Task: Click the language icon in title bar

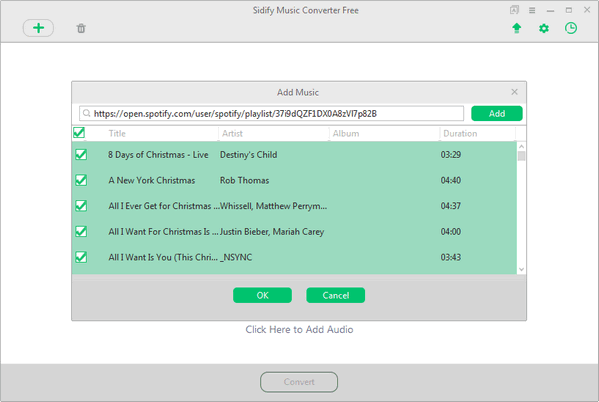Action: [514, 10]
